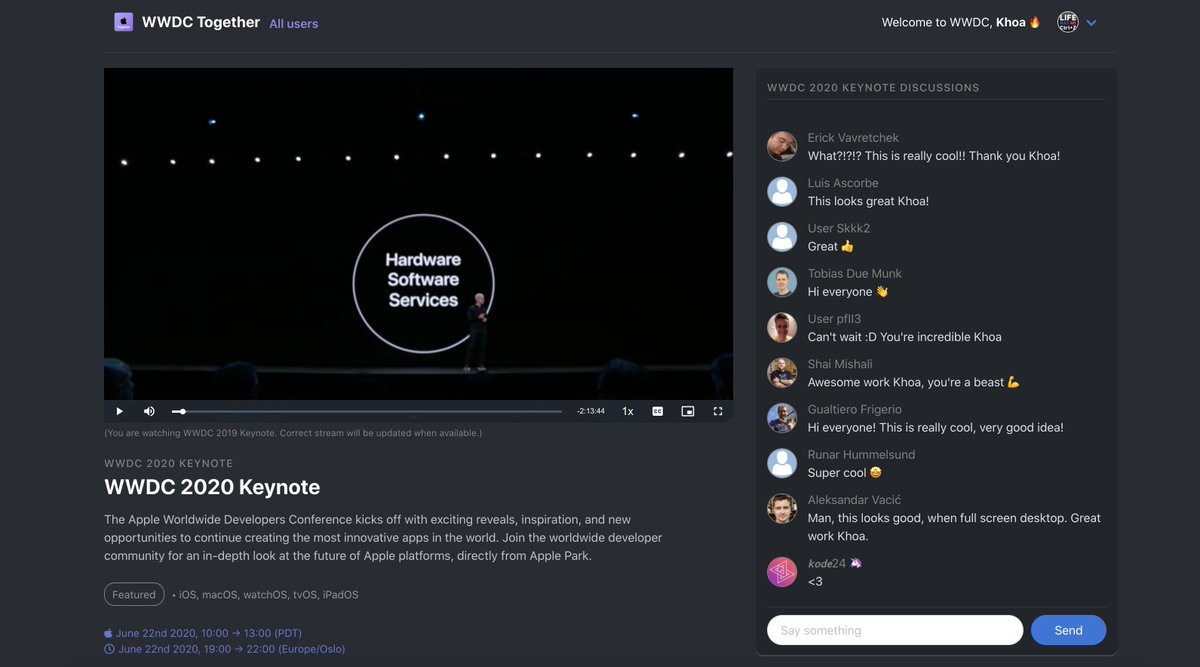Open User pfll3's avatar
This screenshot has width=1200, height=667.
point(782,327)
